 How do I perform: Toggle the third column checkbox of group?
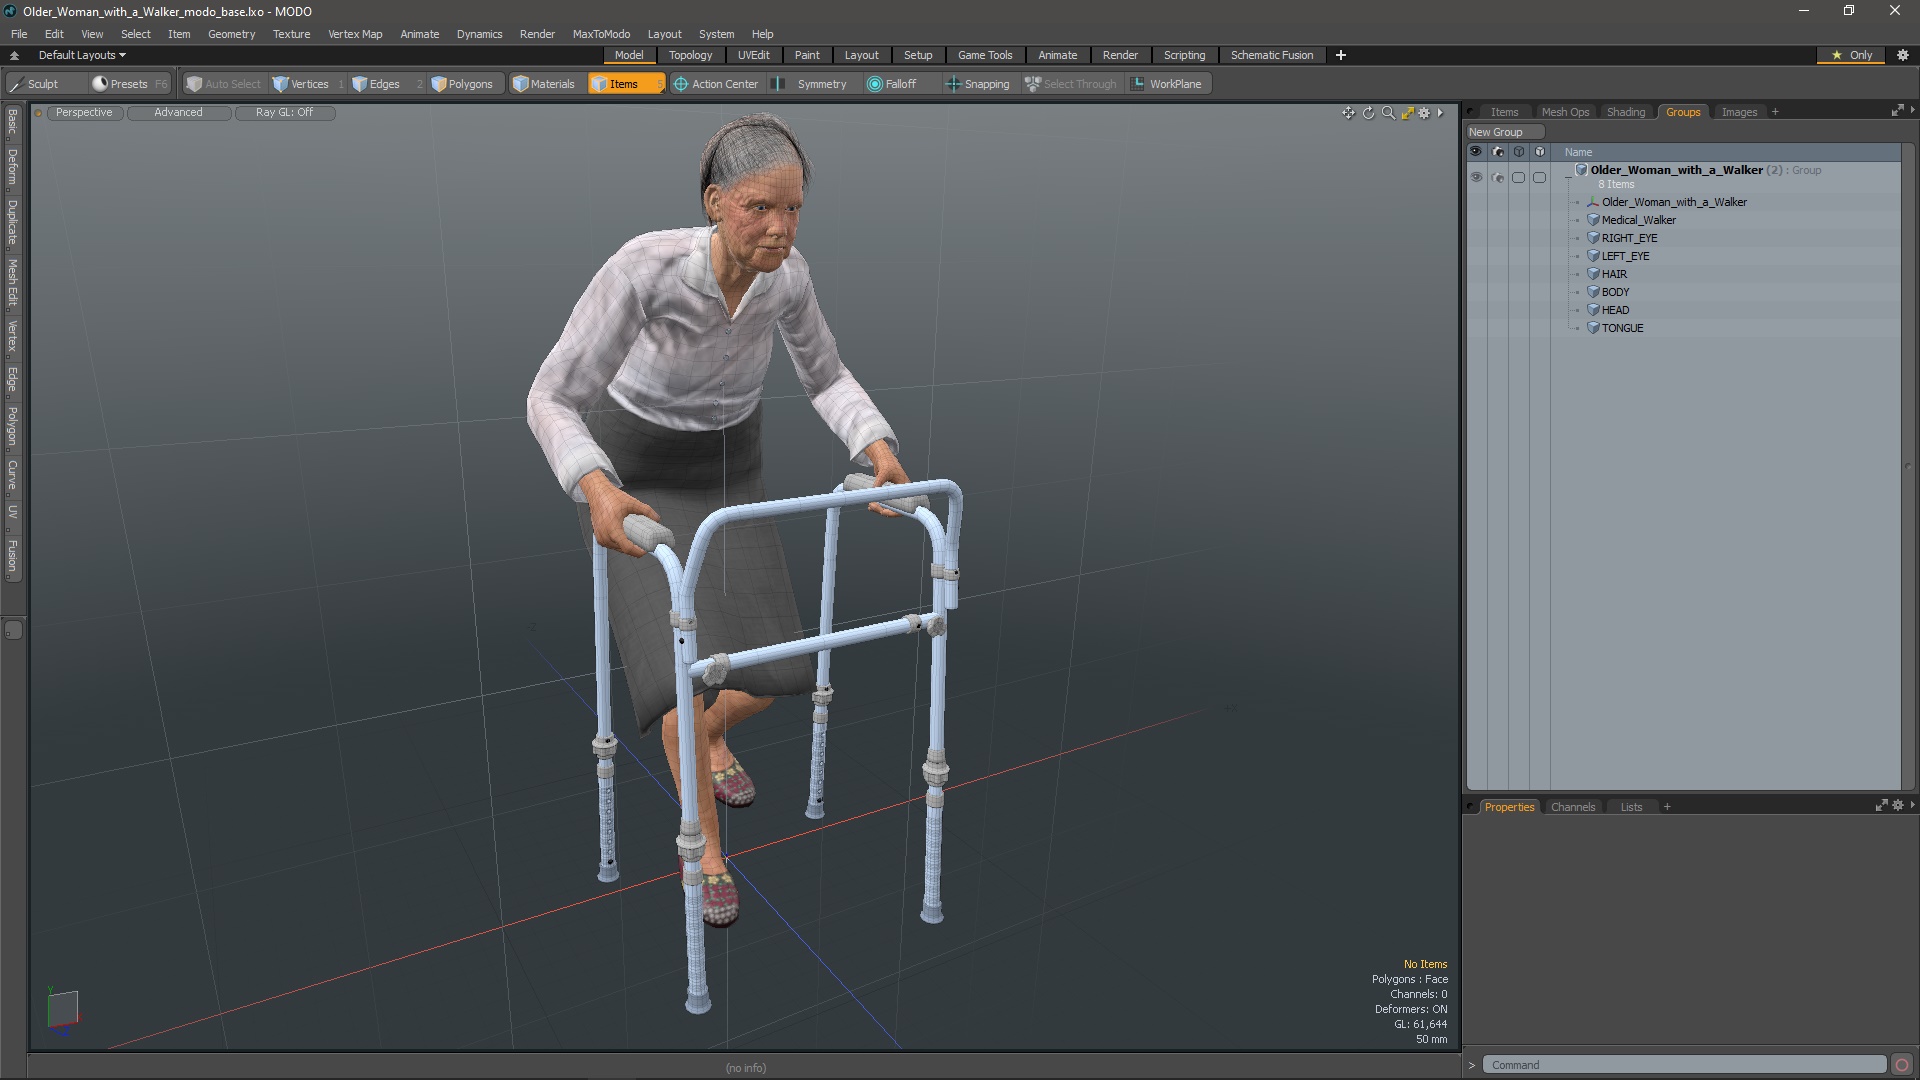pyautogui.click(x=1518, y=177)
